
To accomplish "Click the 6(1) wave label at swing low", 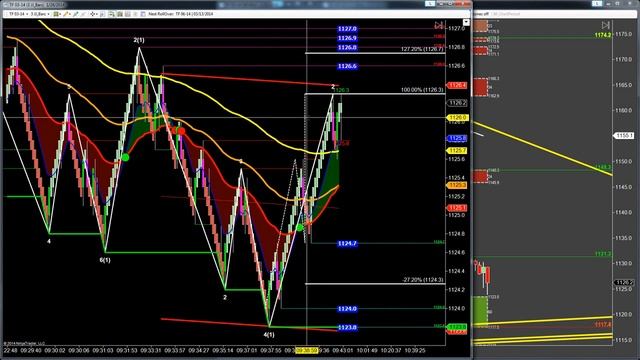I will tap(105, 260).
